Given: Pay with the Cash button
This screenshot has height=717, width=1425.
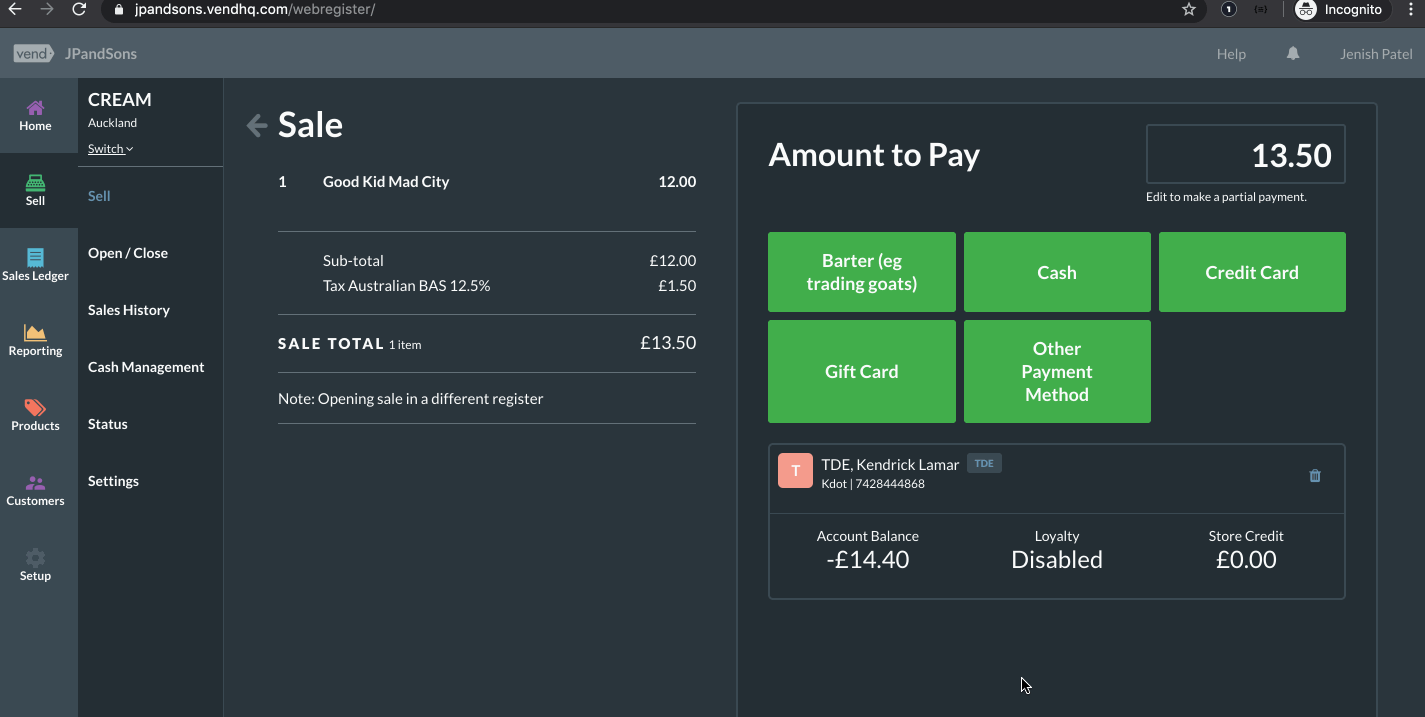Looking at the screenshot, I should tap(1057, 272).
